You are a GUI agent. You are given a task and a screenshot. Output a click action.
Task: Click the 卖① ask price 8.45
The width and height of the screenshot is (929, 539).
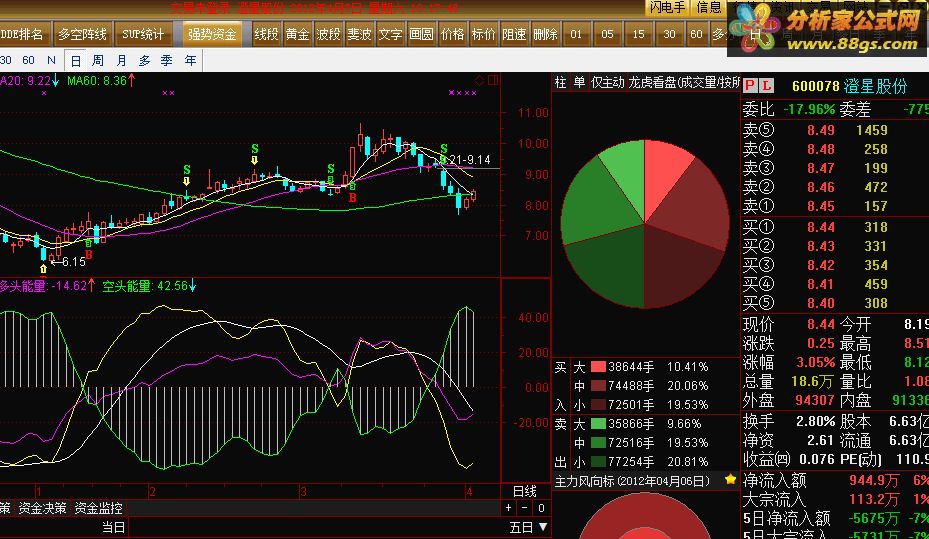(821, 206)
